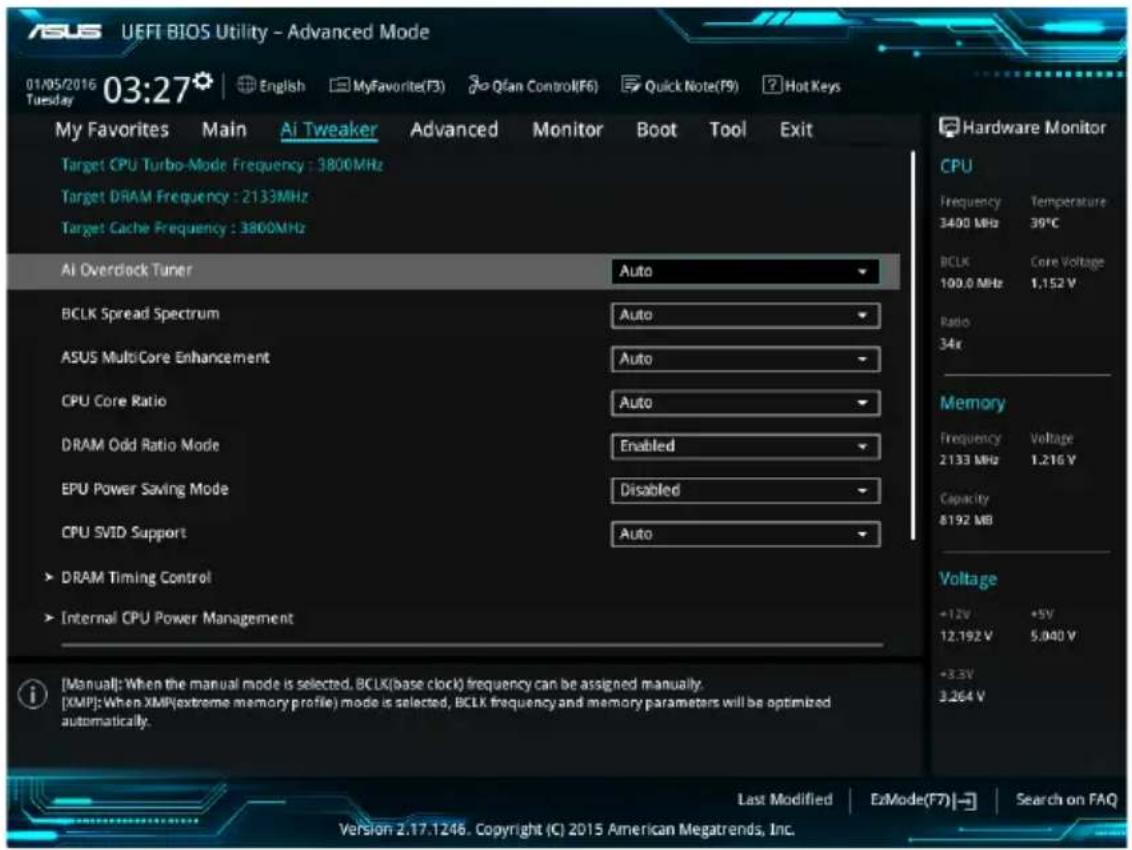This screenshot has width=1132, height=850.
Task: Open the Advanced tab
Action: [454, 130]
